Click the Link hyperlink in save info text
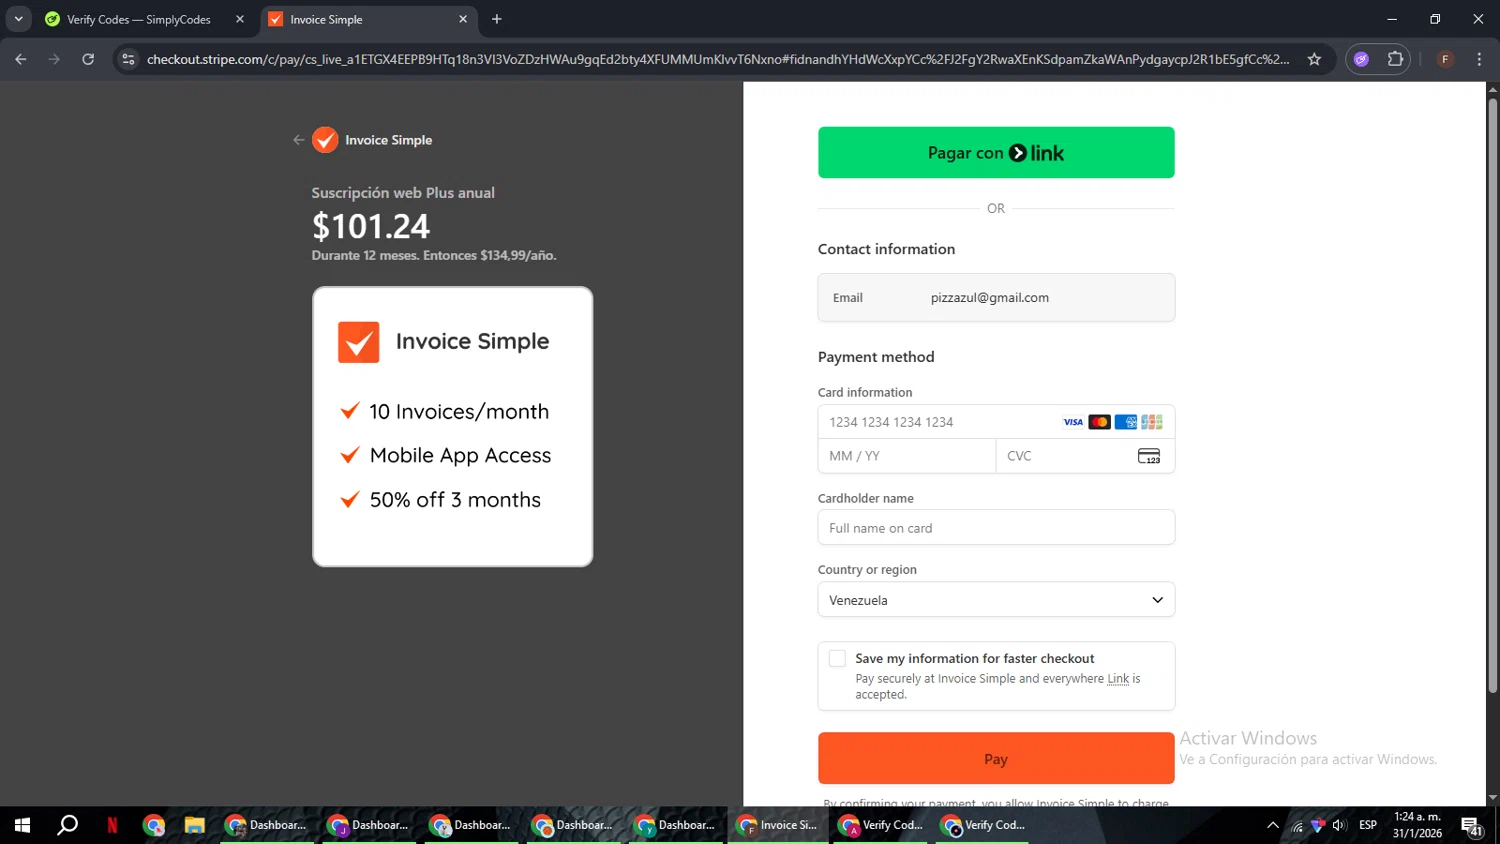Image resolution: width=1500 pixels, height=844 pixels. (x=1118, y=679)
